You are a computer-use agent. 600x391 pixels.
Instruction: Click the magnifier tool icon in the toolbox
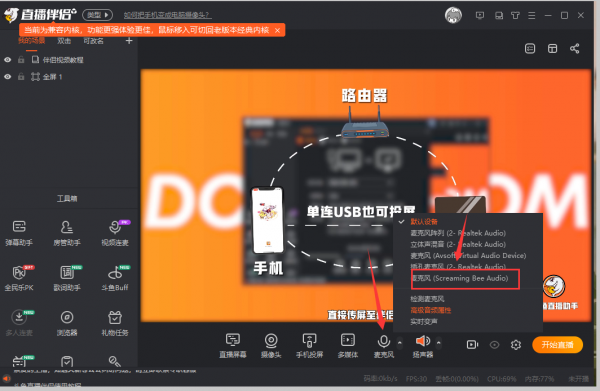114,361
